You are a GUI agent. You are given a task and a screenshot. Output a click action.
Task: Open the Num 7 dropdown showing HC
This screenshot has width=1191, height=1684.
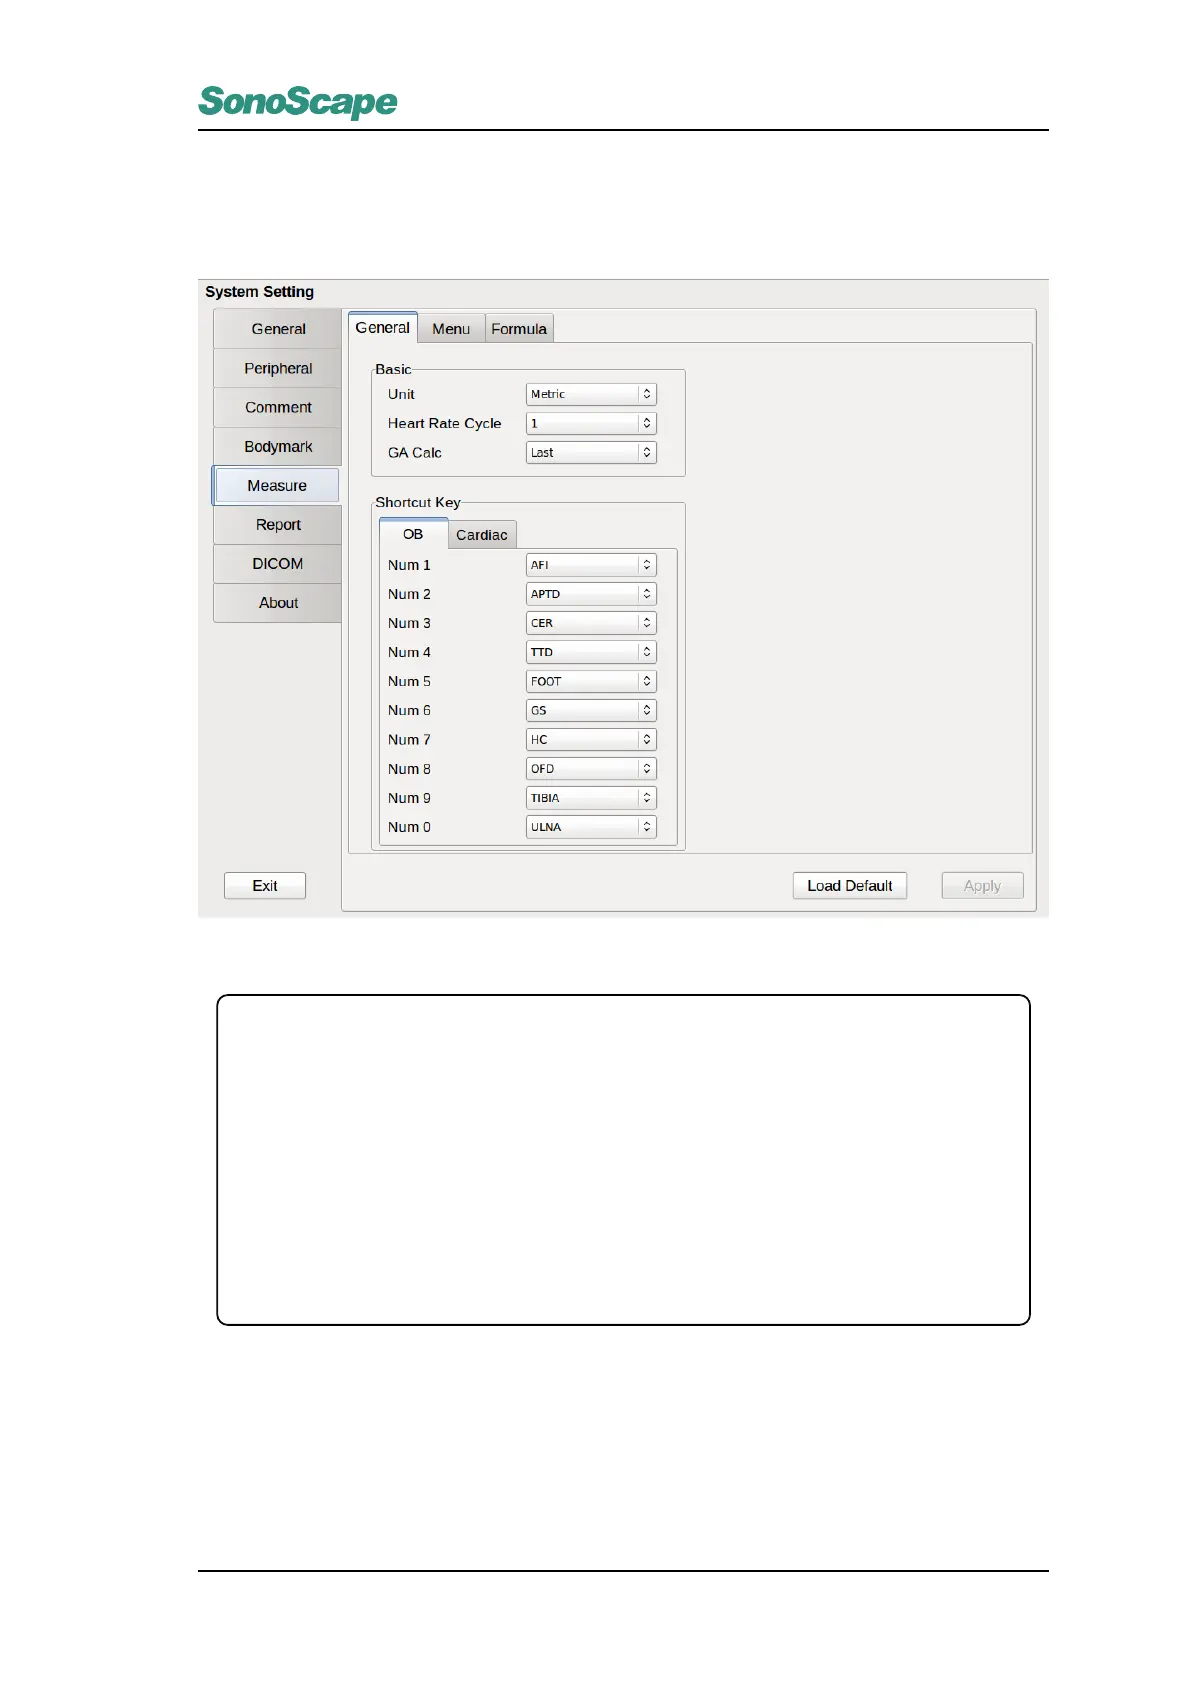coord(591,740)
